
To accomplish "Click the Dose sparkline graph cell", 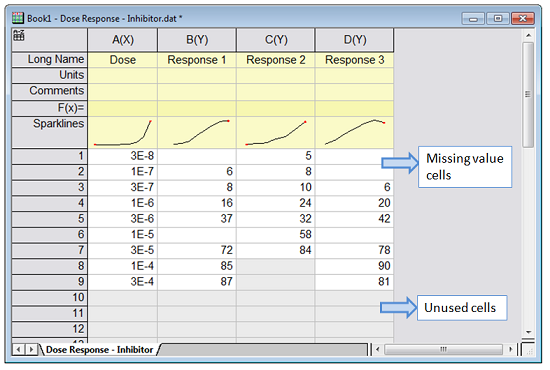I will tap(123, 133).
